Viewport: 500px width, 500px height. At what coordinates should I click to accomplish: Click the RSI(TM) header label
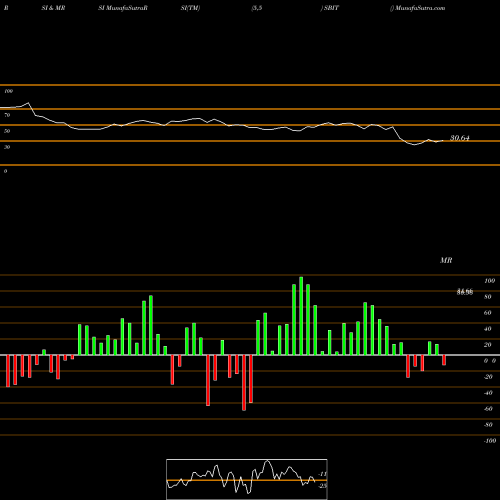coord(190,8)
